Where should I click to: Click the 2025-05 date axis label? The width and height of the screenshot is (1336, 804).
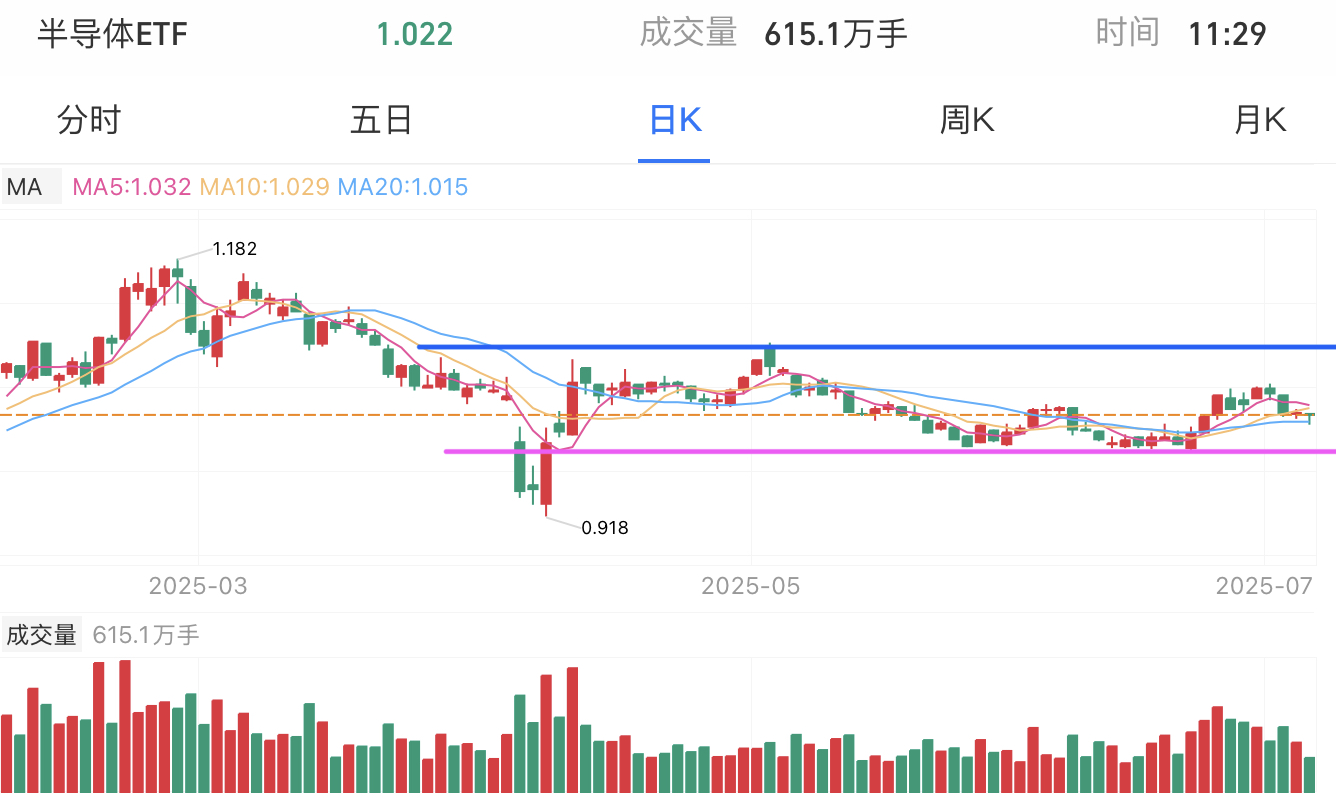751,586
